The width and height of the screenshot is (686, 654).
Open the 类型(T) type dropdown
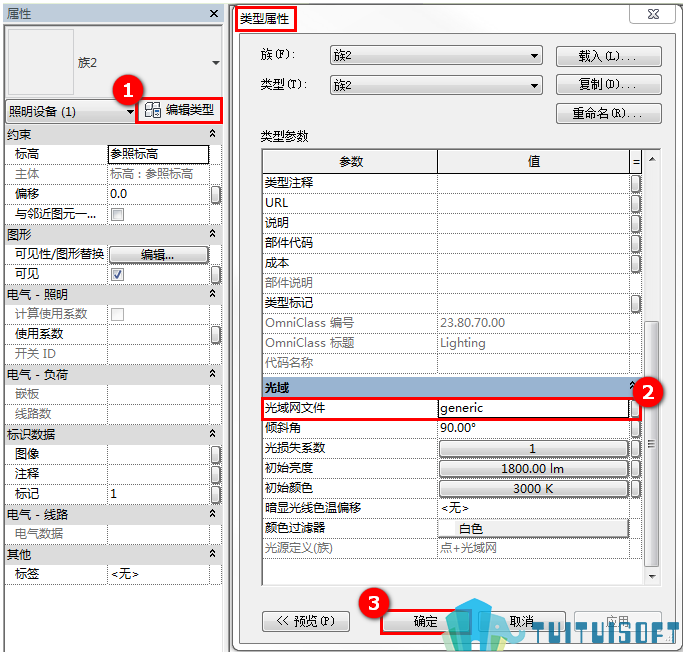point(436,85)
